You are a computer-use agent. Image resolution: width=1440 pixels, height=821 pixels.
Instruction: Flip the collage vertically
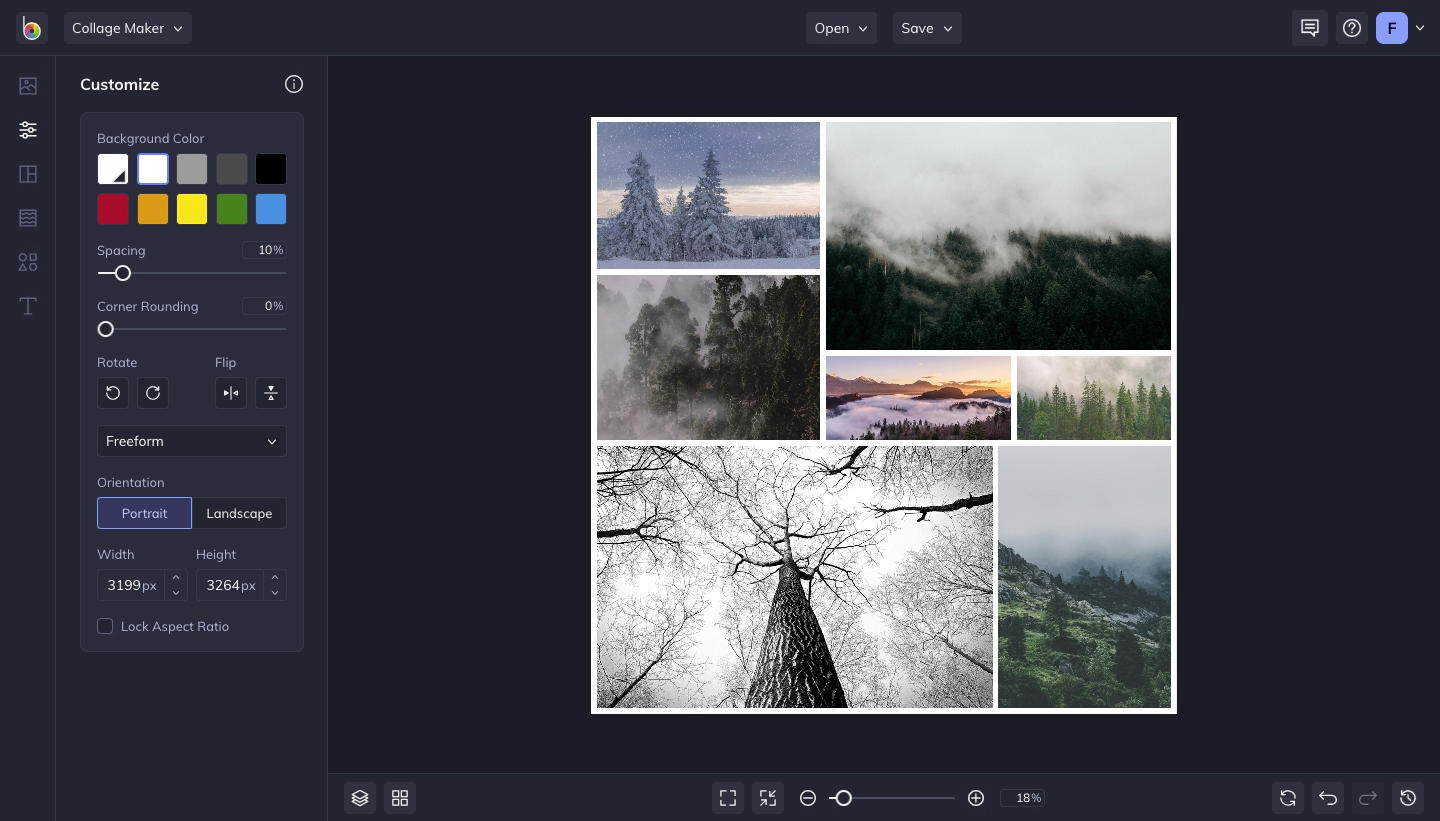tap(271, 393)
